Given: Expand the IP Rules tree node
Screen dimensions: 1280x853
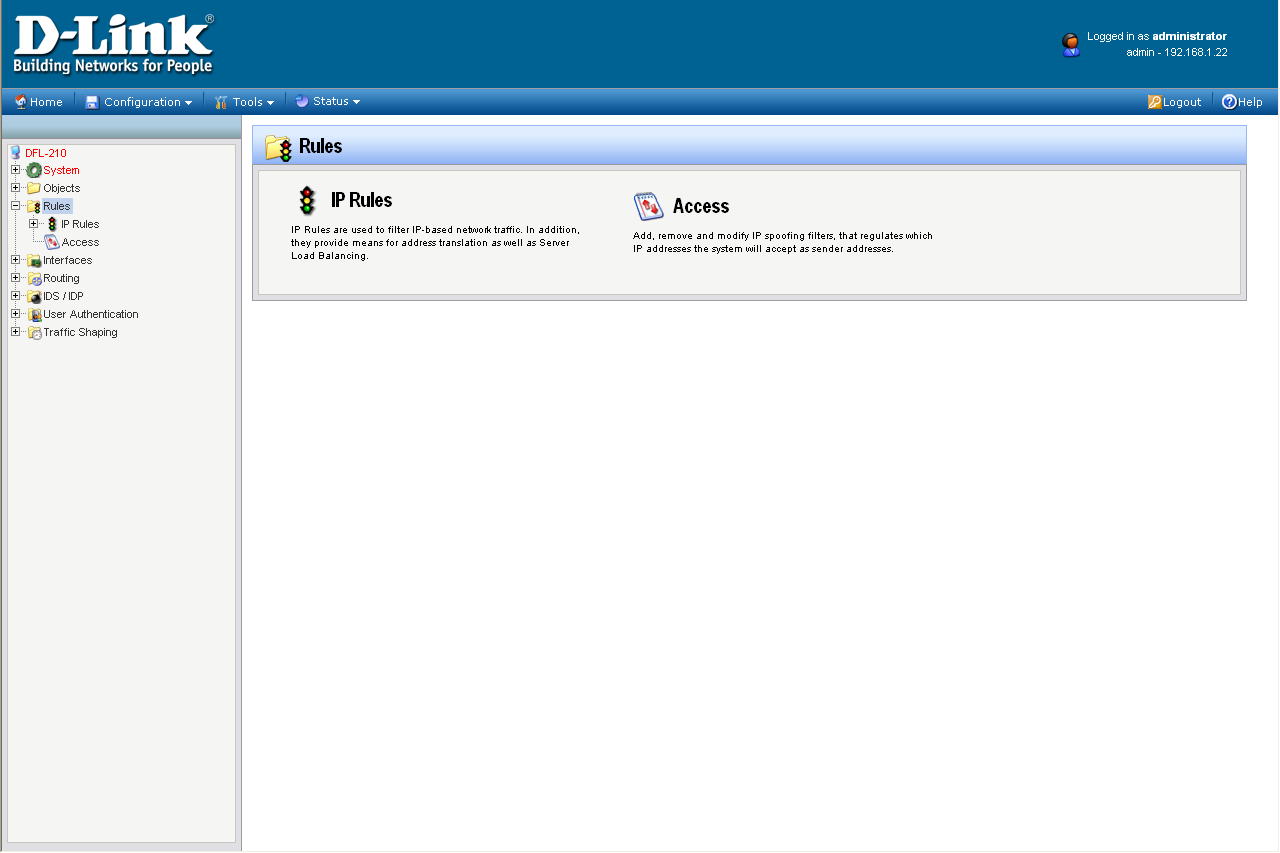Looking at the screenshot, I should 33,224.
